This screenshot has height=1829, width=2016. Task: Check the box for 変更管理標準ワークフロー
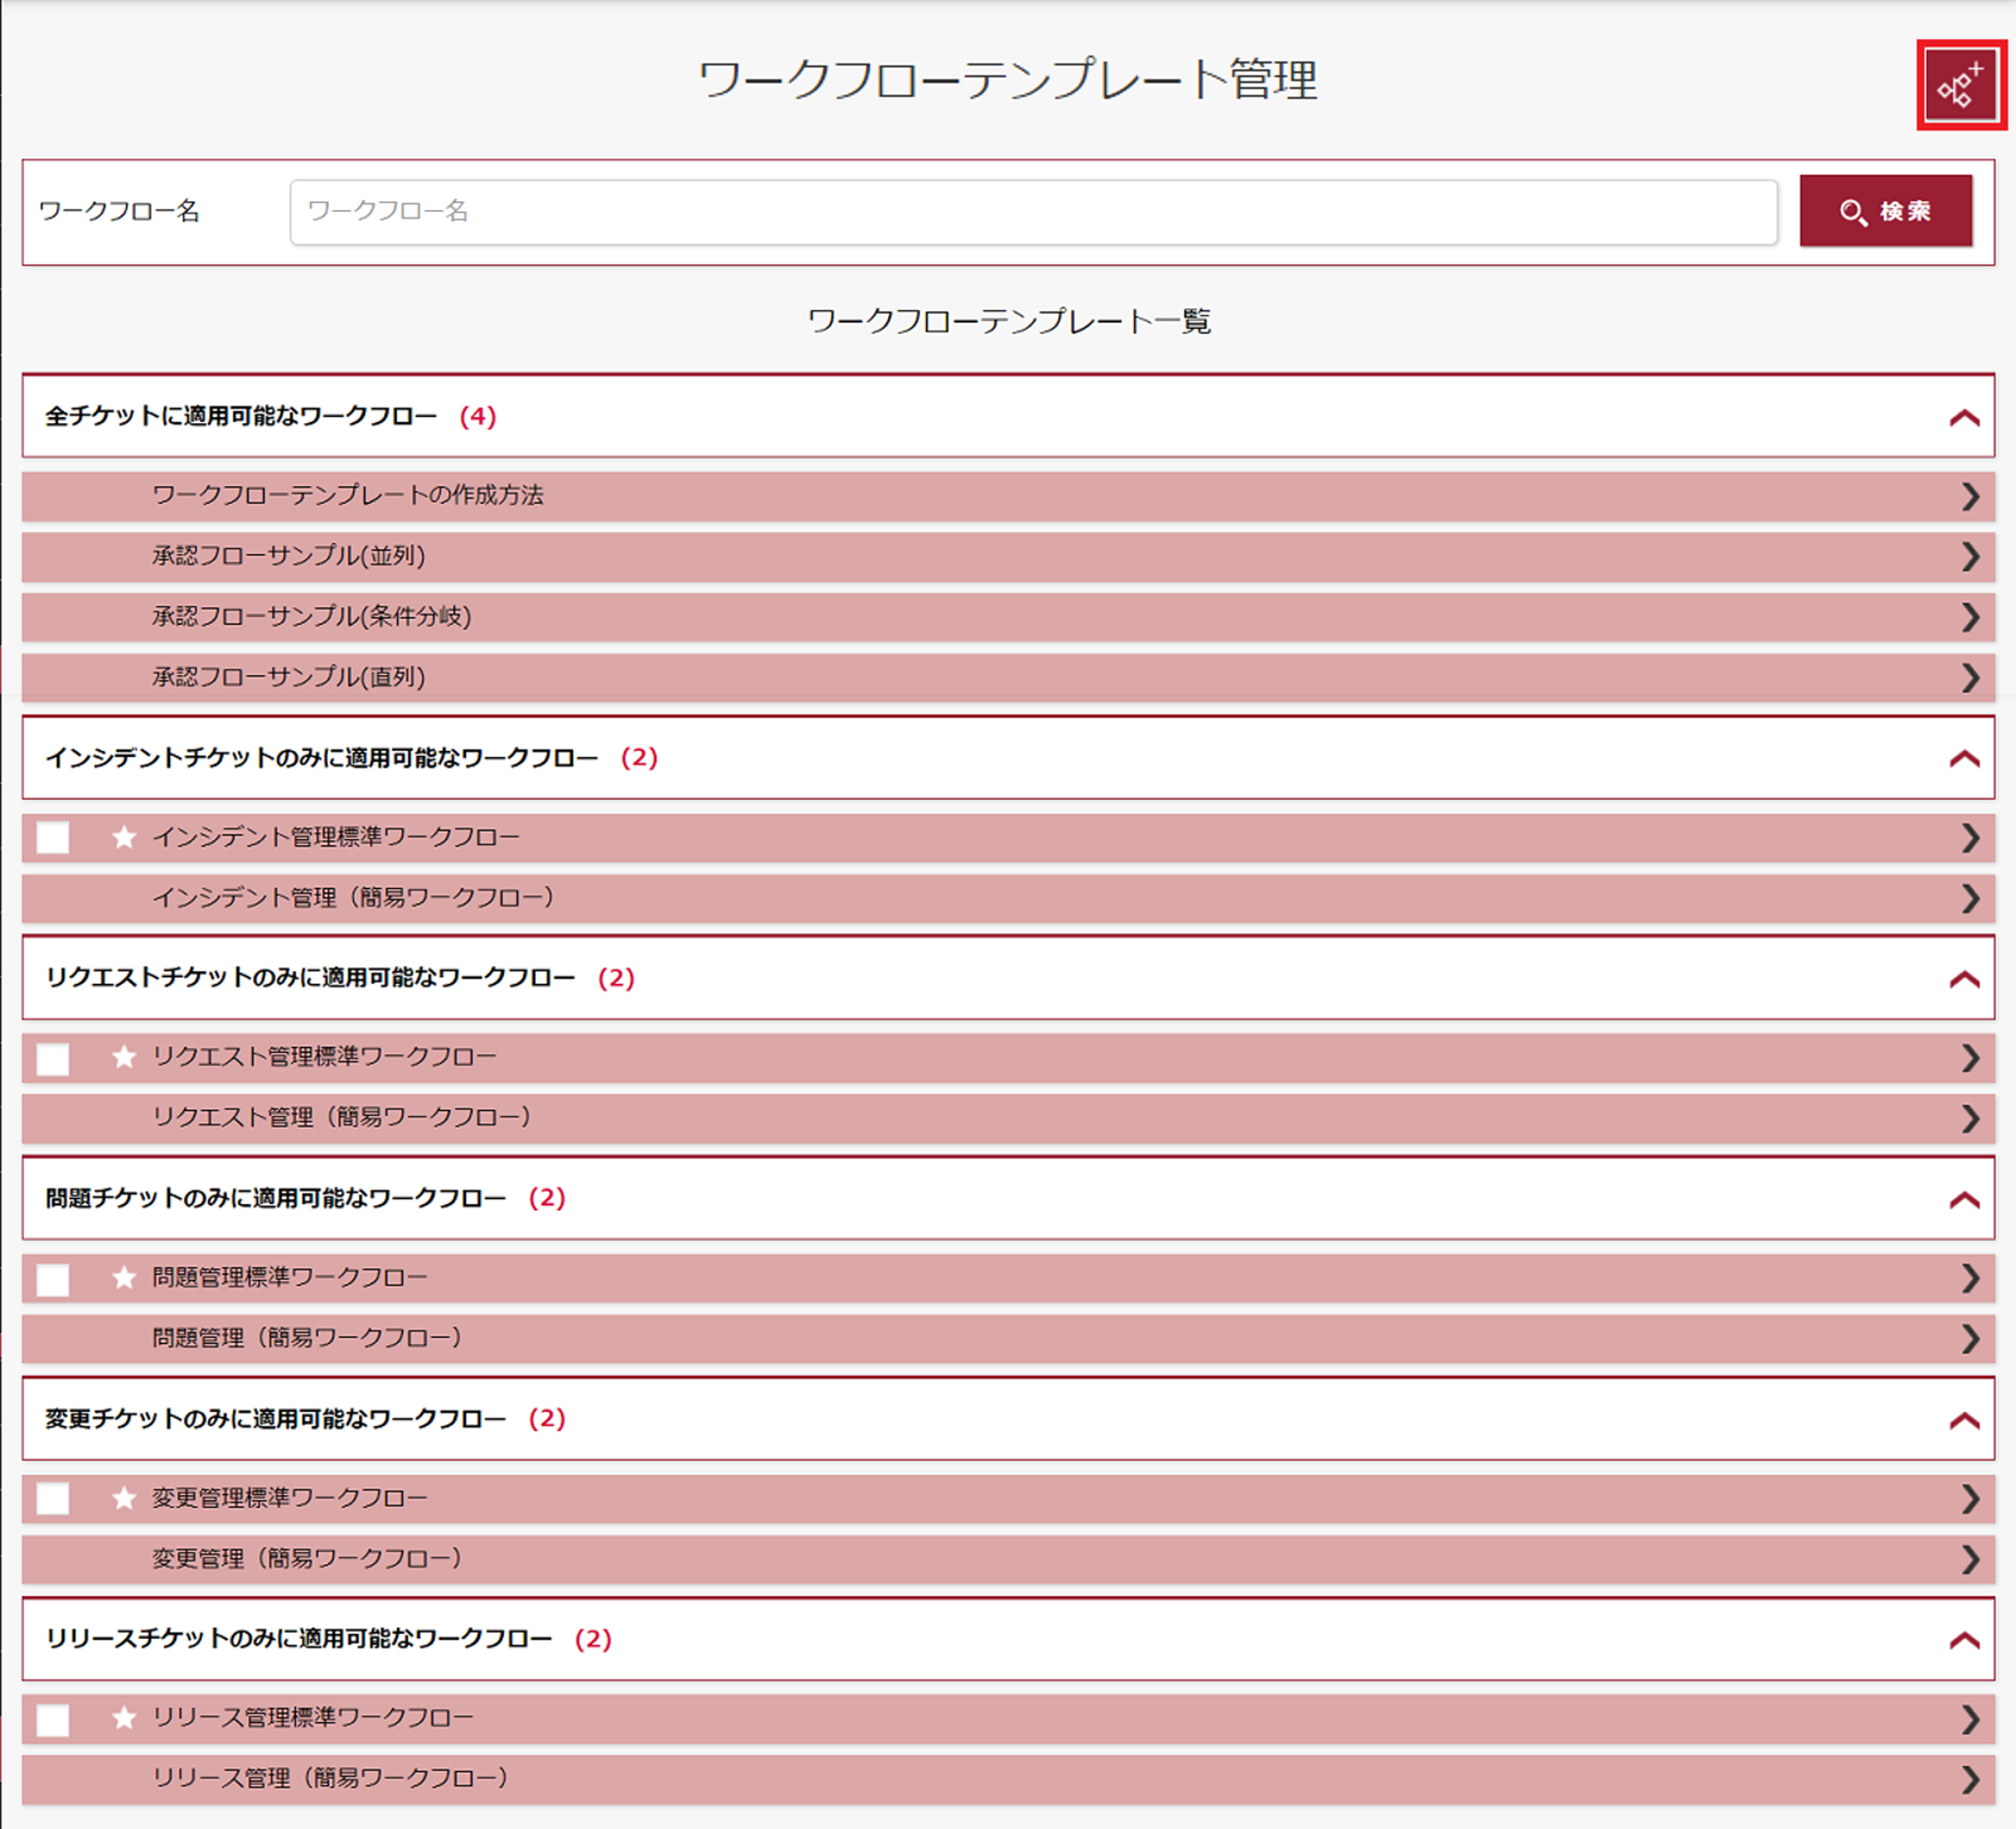(x=53, y=1498)
